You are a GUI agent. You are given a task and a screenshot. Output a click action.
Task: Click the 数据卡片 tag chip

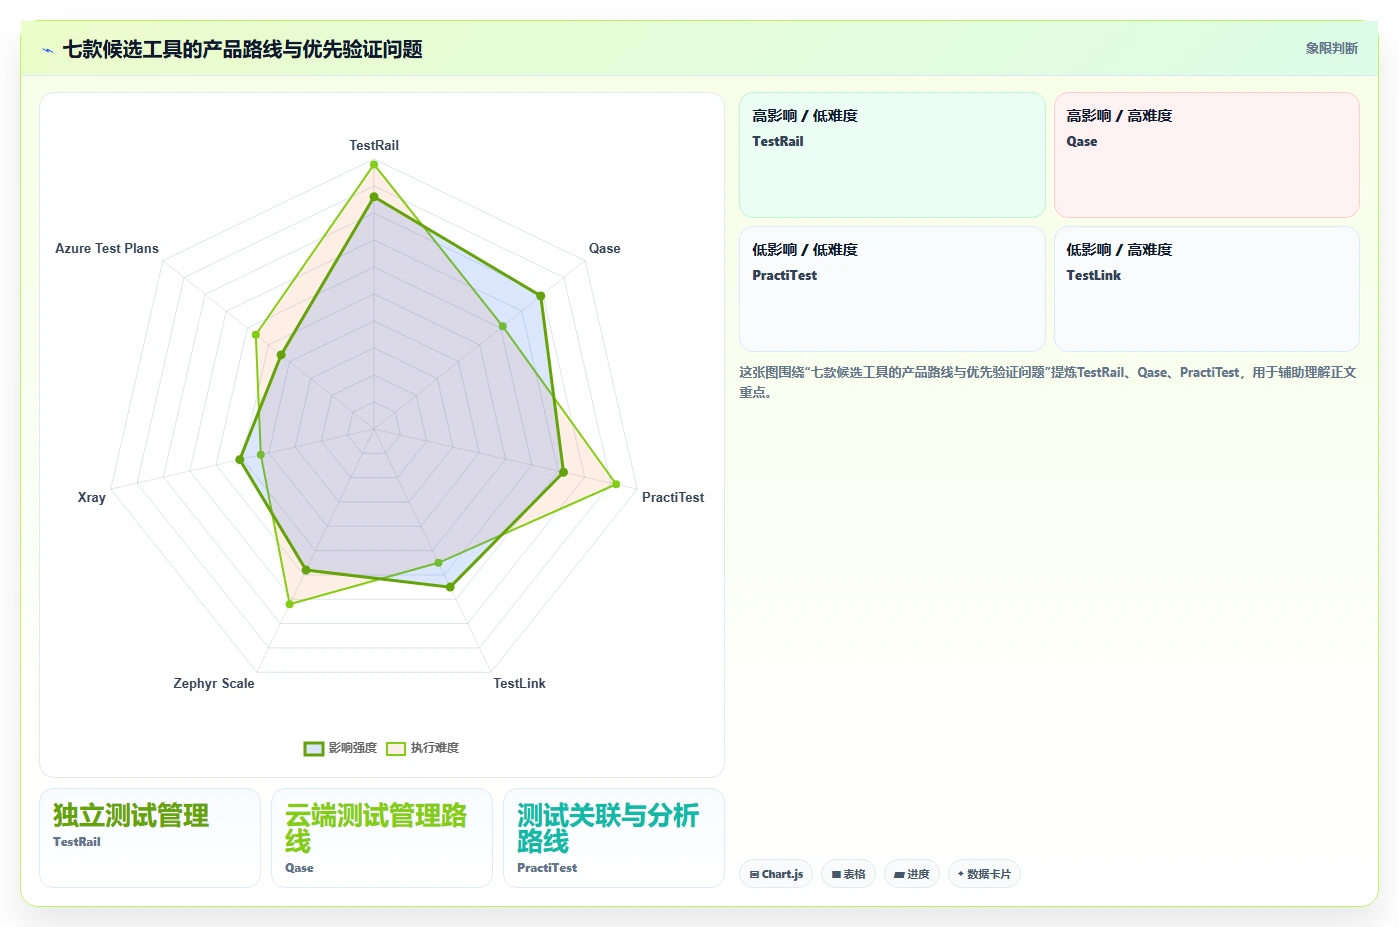click(984, 874)
